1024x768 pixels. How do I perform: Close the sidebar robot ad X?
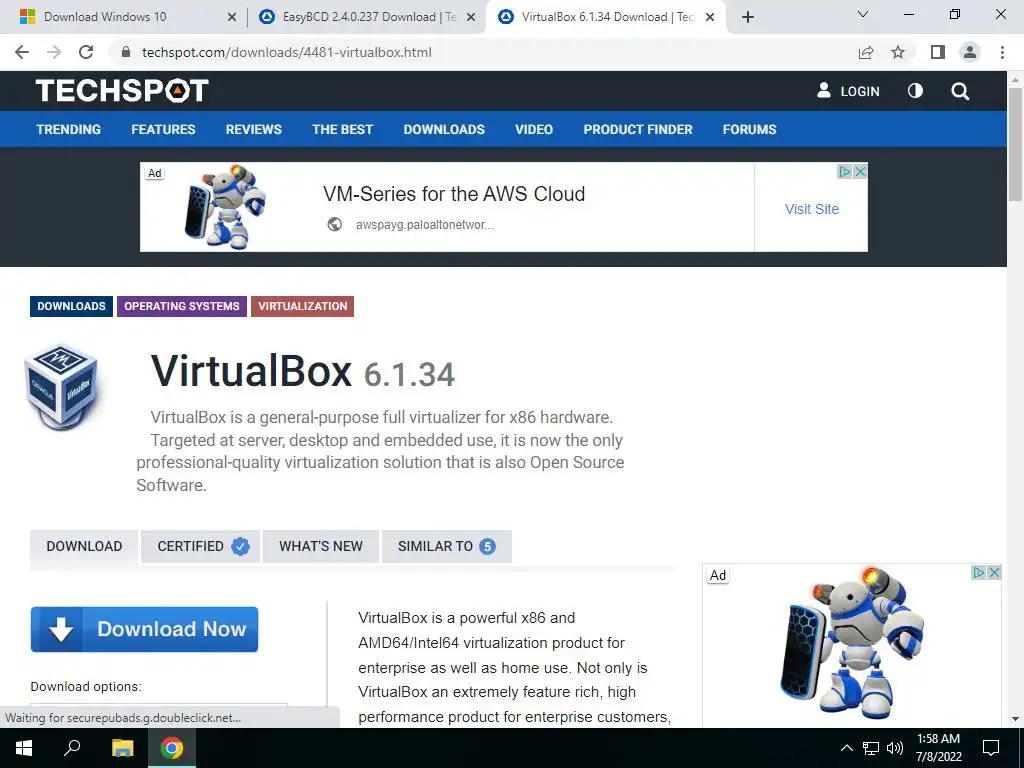(995, 573)
